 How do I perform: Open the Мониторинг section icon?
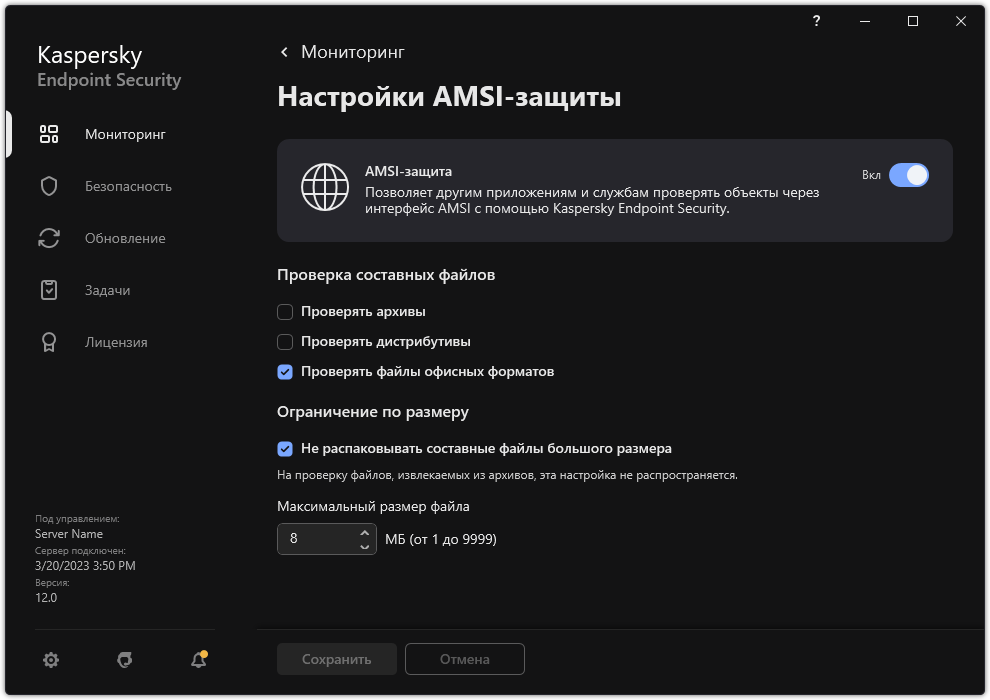[x=47, y=133]
